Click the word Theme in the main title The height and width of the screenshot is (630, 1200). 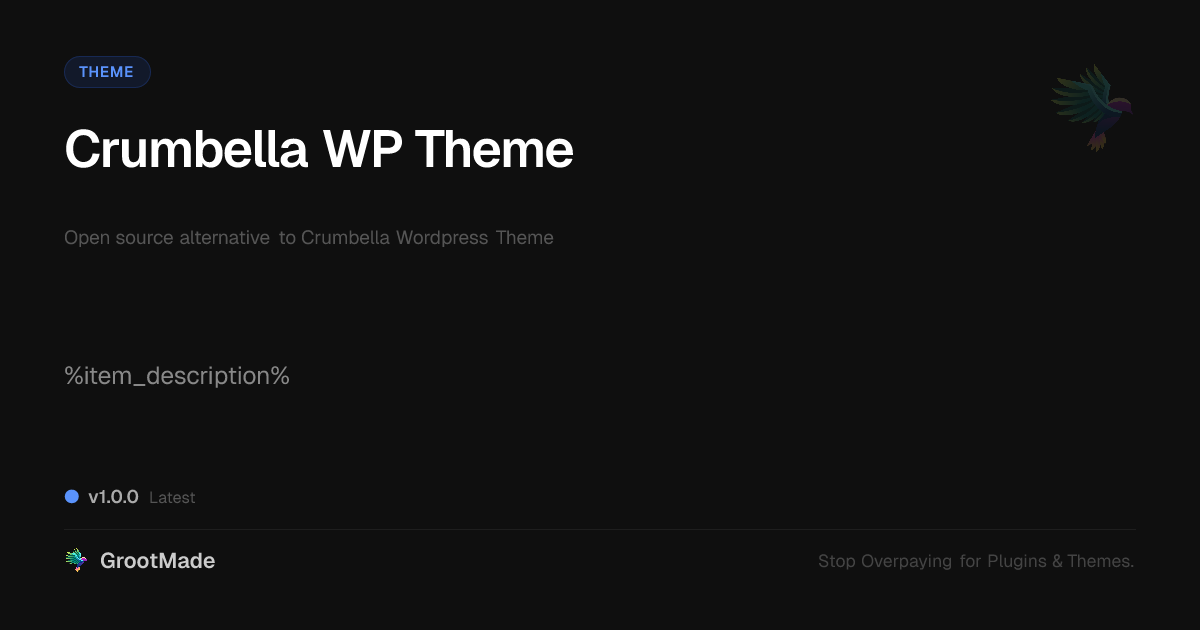(x=495, y=149)
